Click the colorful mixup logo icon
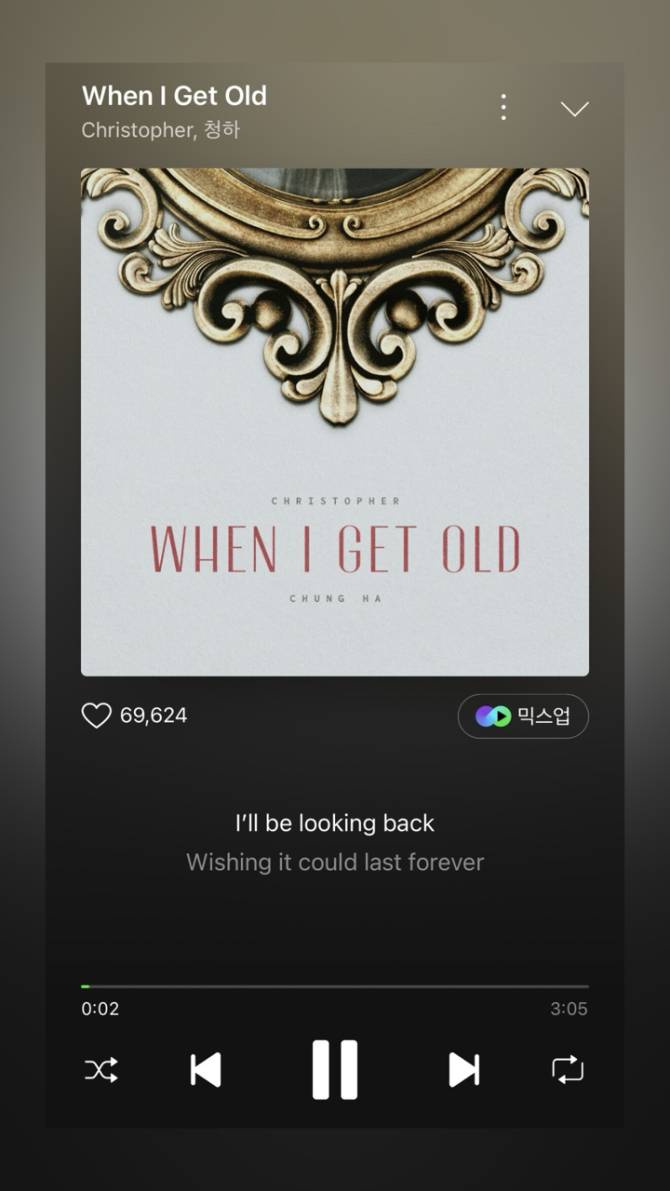670x1191 pixels. (x=493, y=716)
